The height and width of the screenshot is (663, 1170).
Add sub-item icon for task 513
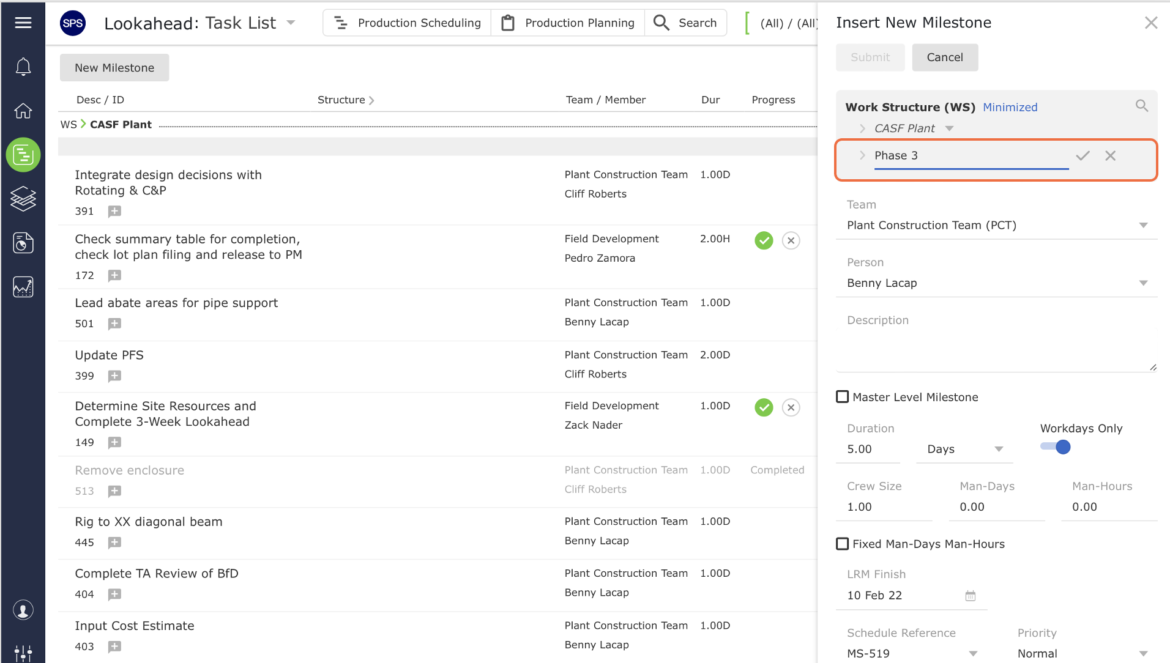click(x=114, y=491)
